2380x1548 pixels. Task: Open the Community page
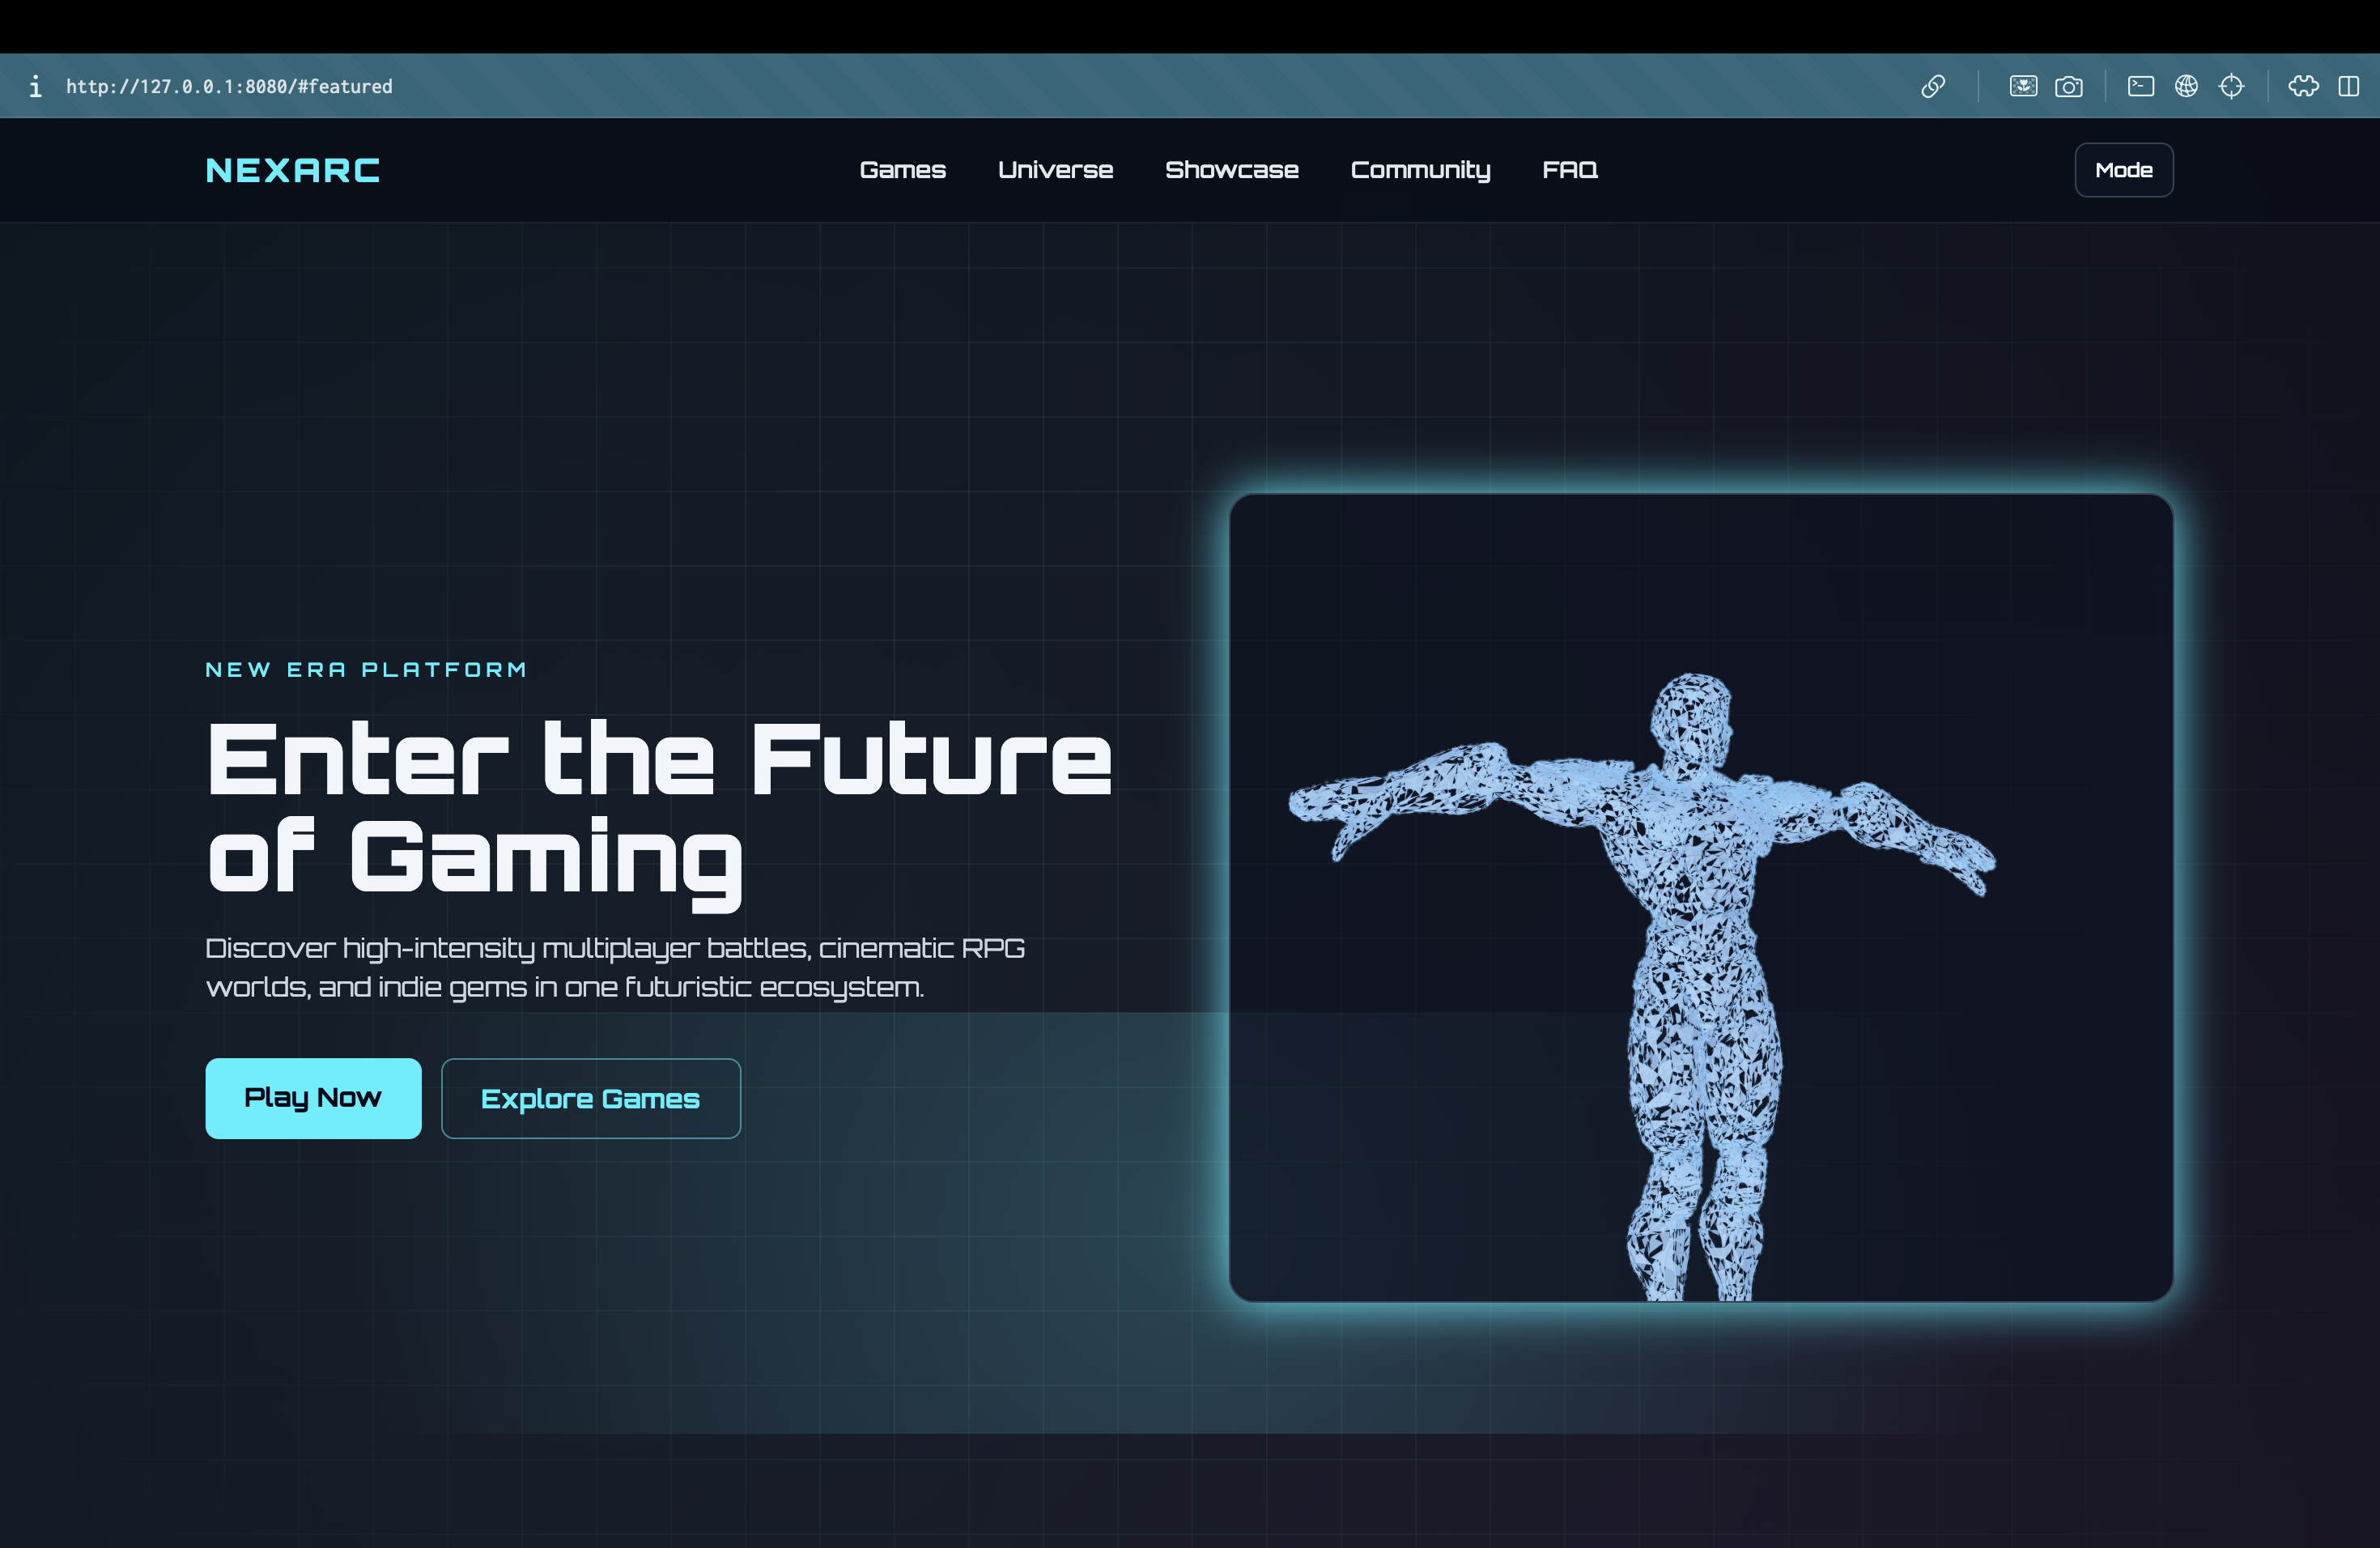(1421, 170)
